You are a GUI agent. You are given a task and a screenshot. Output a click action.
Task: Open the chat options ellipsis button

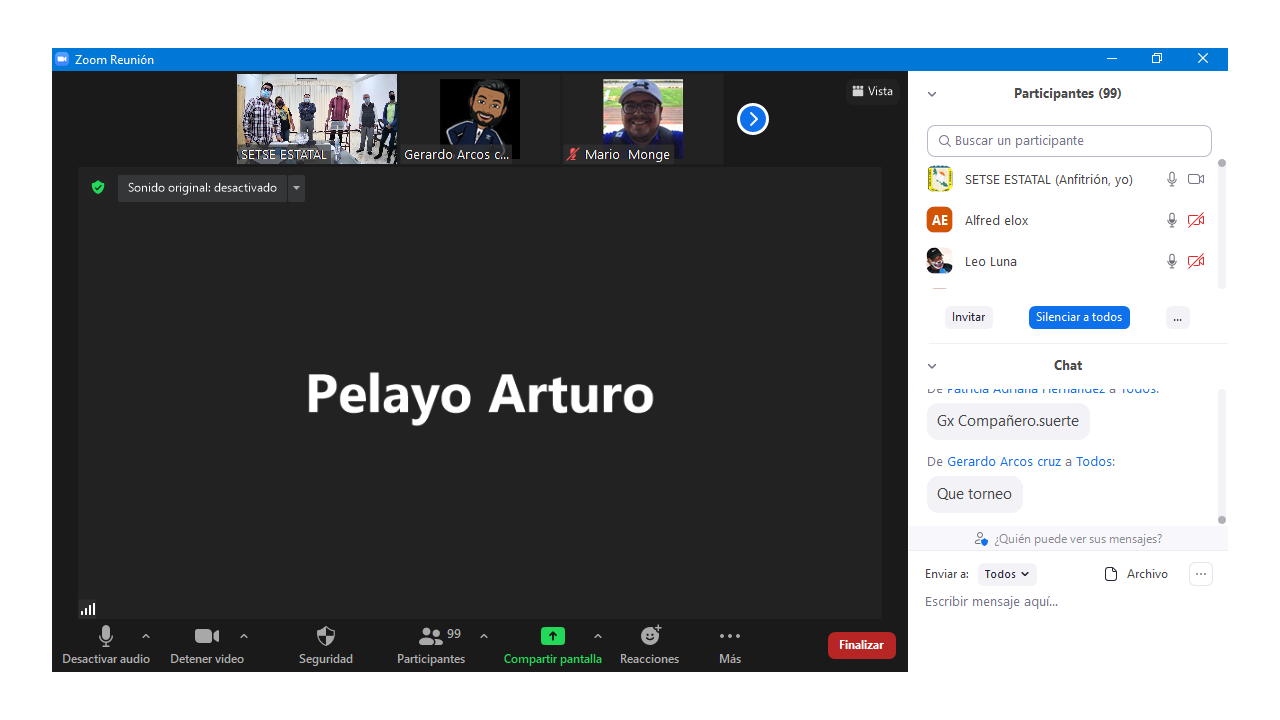pos(1201,574)
